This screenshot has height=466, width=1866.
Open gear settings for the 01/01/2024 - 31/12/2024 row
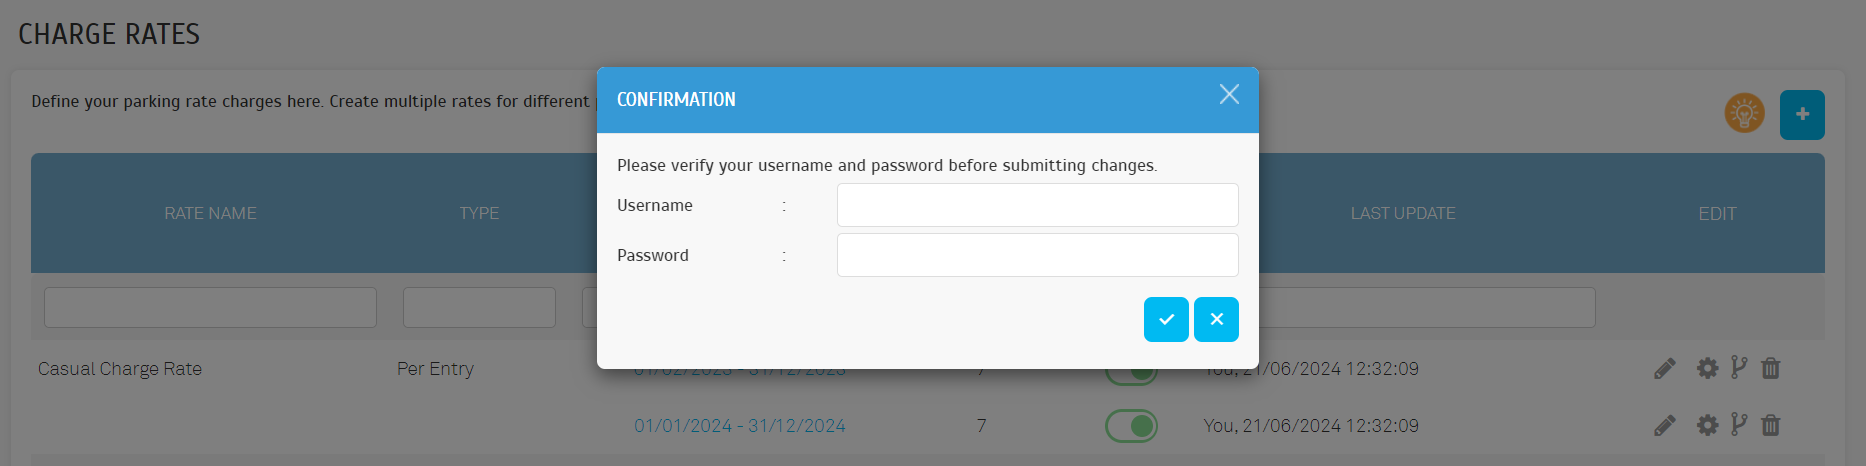(1708, 426)
